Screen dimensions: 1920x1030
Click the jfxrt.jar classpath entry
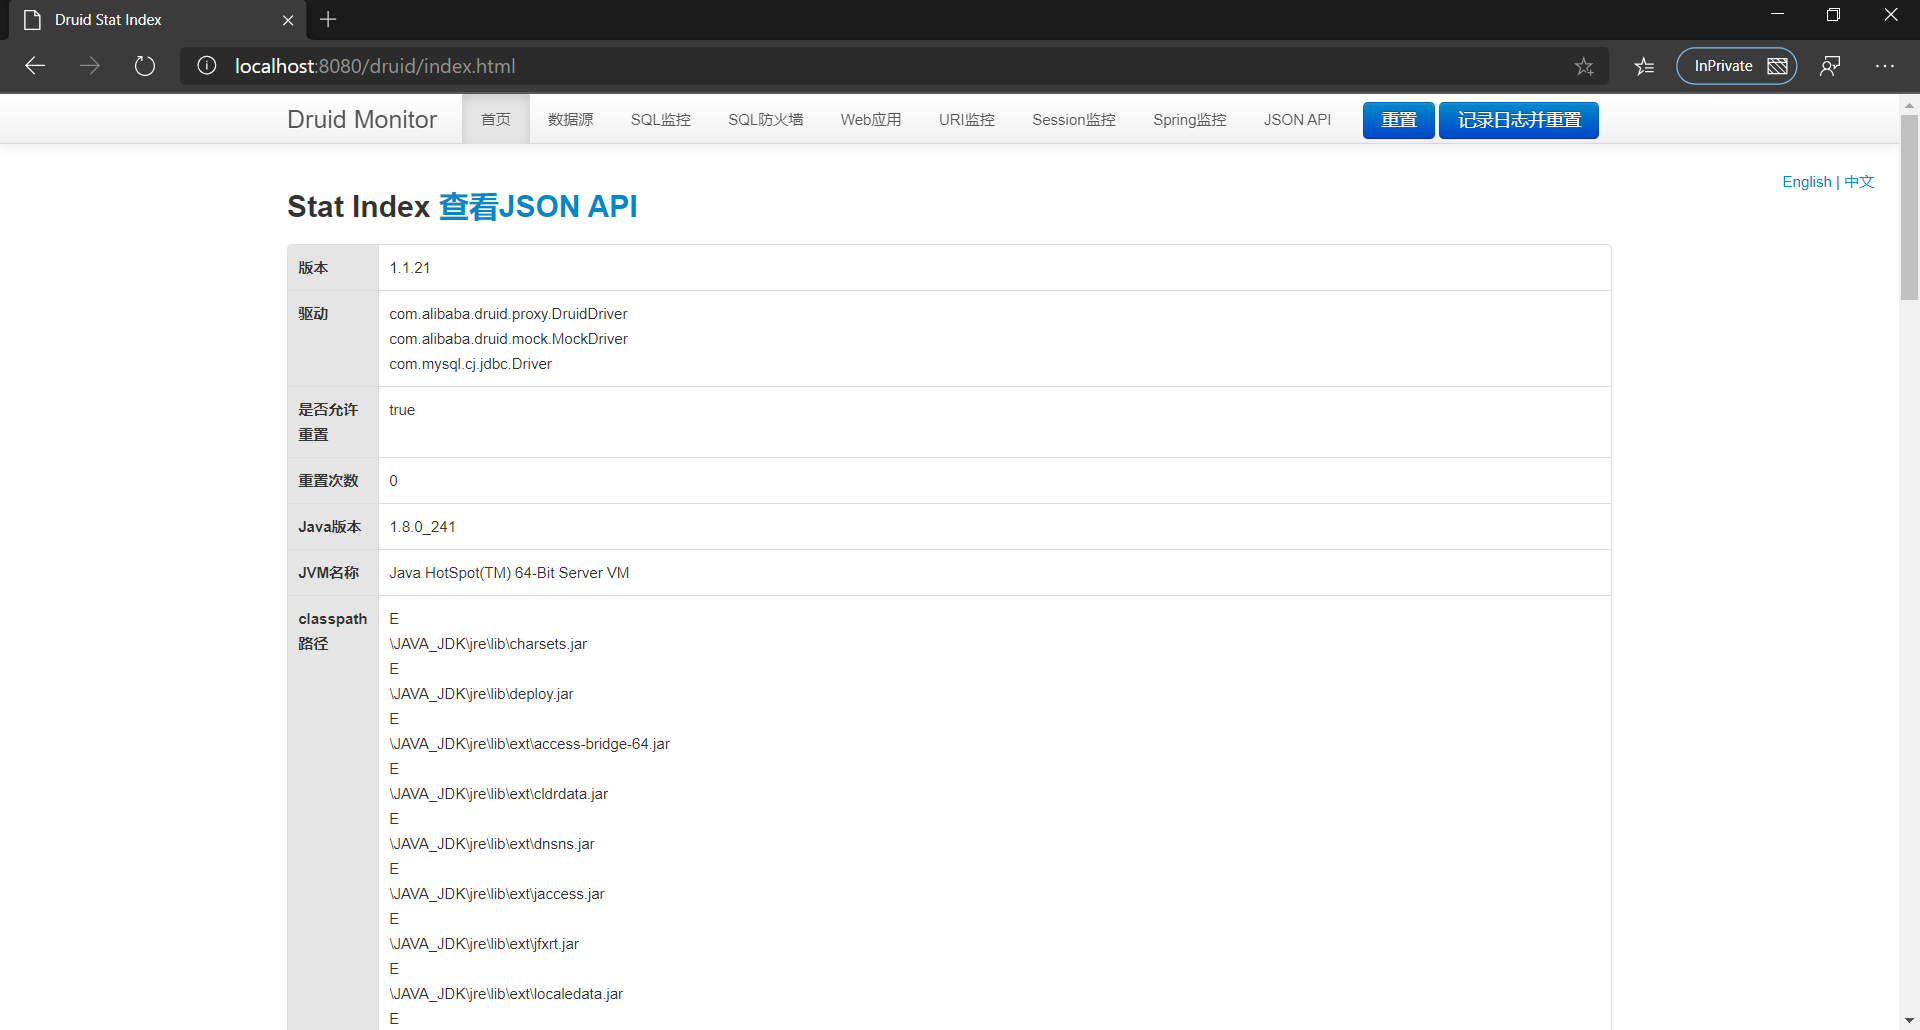click(484, 944)
